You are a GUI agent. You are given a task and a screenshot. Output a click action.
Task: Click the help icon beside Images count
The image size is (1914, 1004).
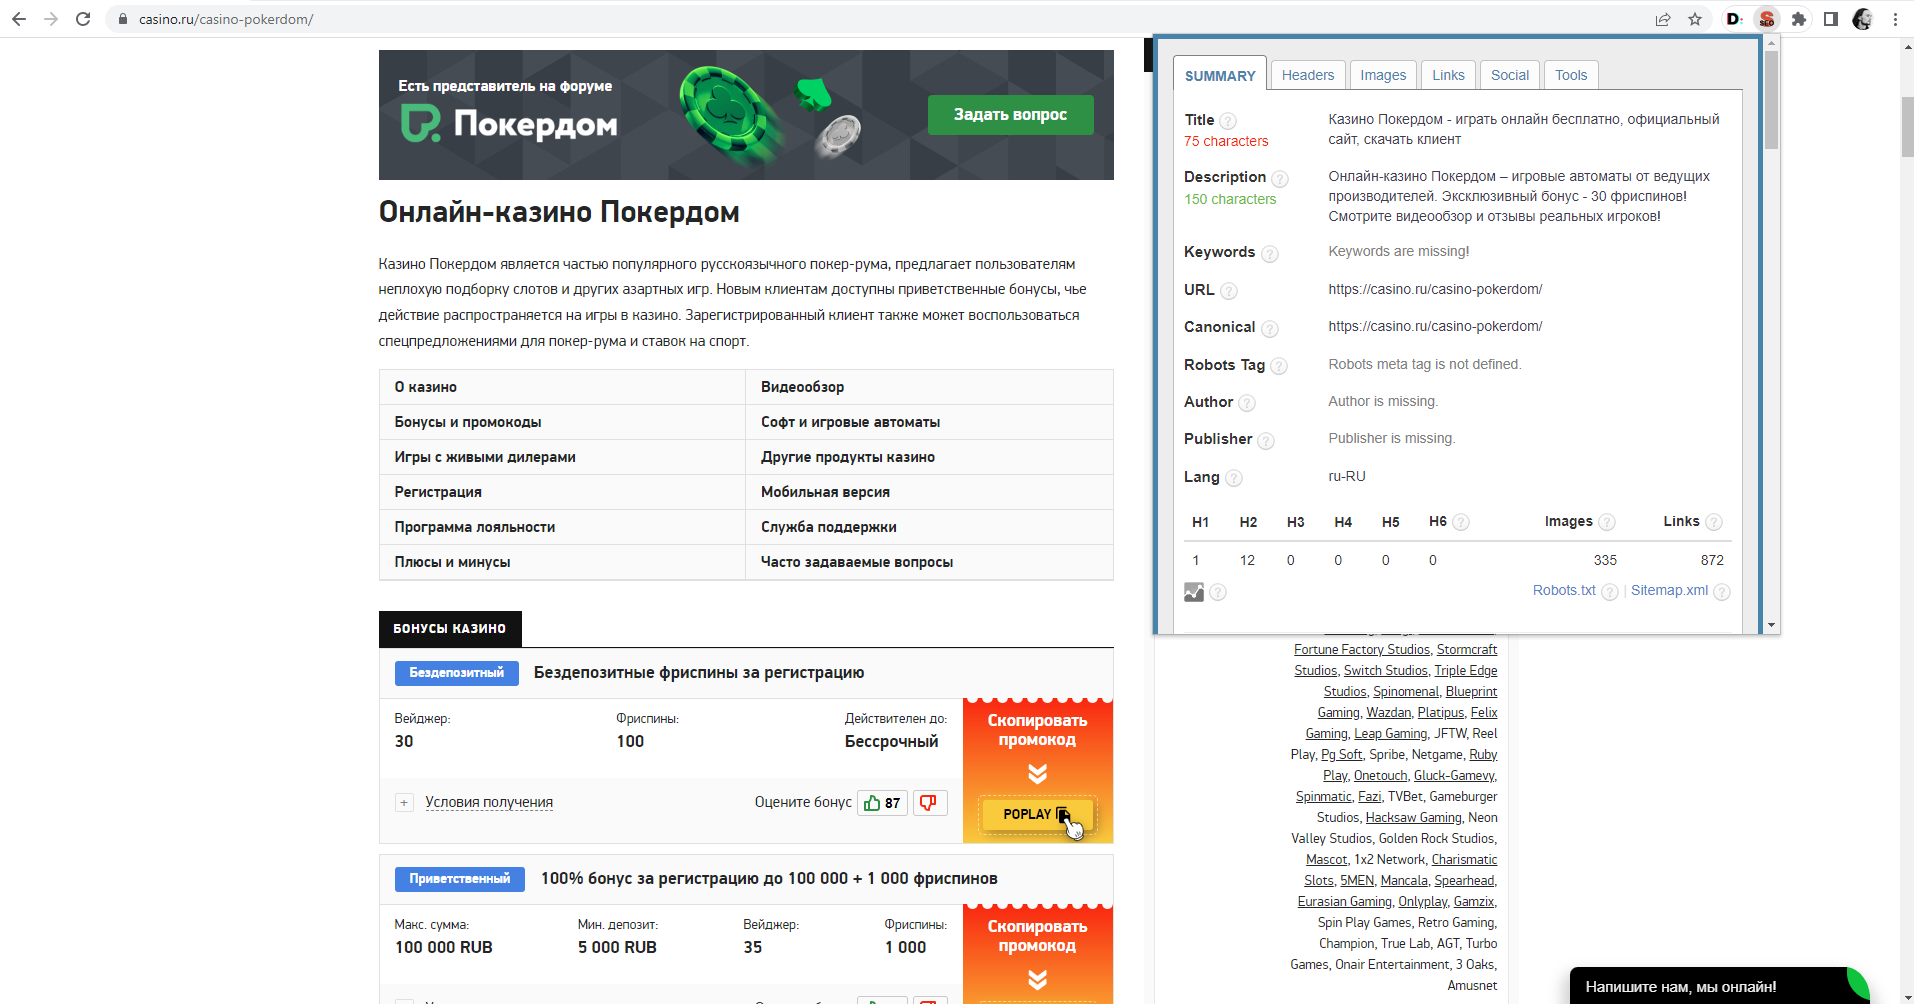coord(1607,522)
